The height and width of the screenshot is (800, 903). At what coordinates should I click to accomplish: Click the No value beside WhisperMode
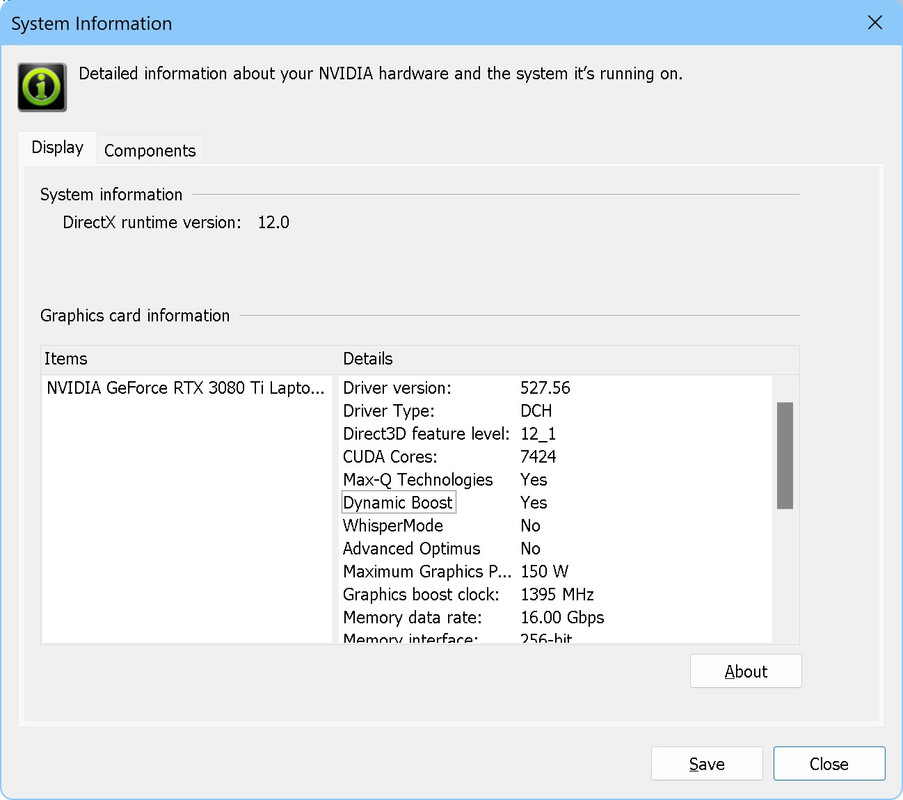click(530, 525)
